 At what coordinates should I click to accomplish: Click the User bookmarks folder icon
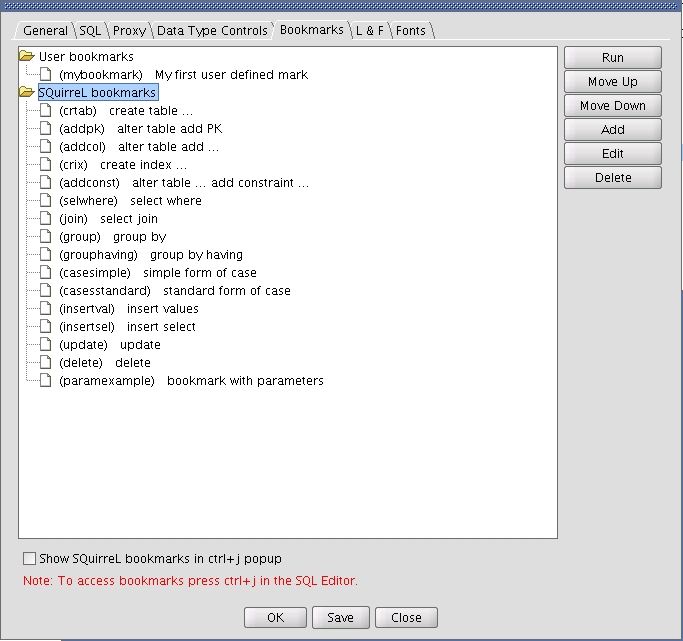pyautogui.click(x=27, y=57)
